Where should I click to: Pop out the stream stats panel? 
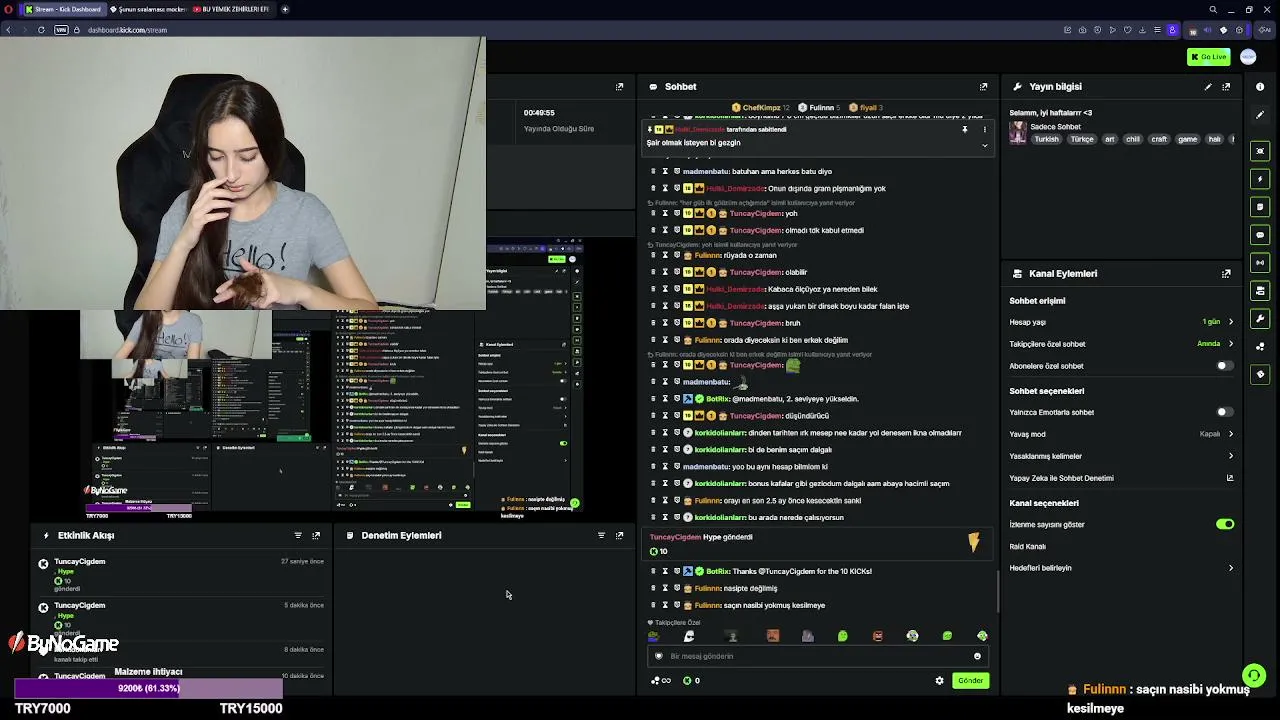tap(619, 87)
